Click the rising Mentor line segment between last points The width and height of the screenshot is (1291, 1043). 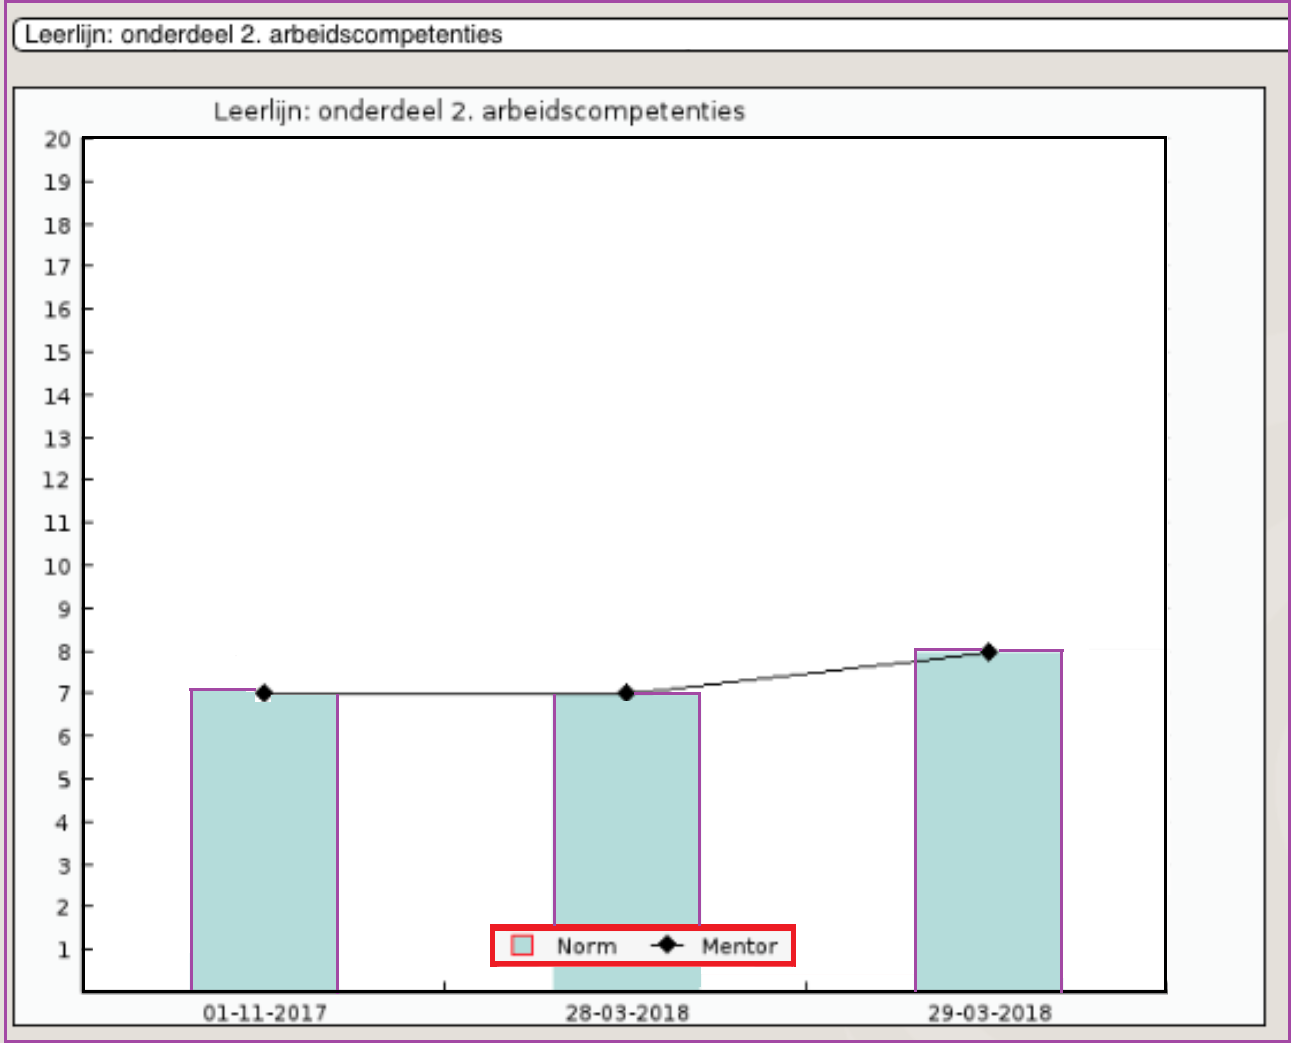click(807, 673)
